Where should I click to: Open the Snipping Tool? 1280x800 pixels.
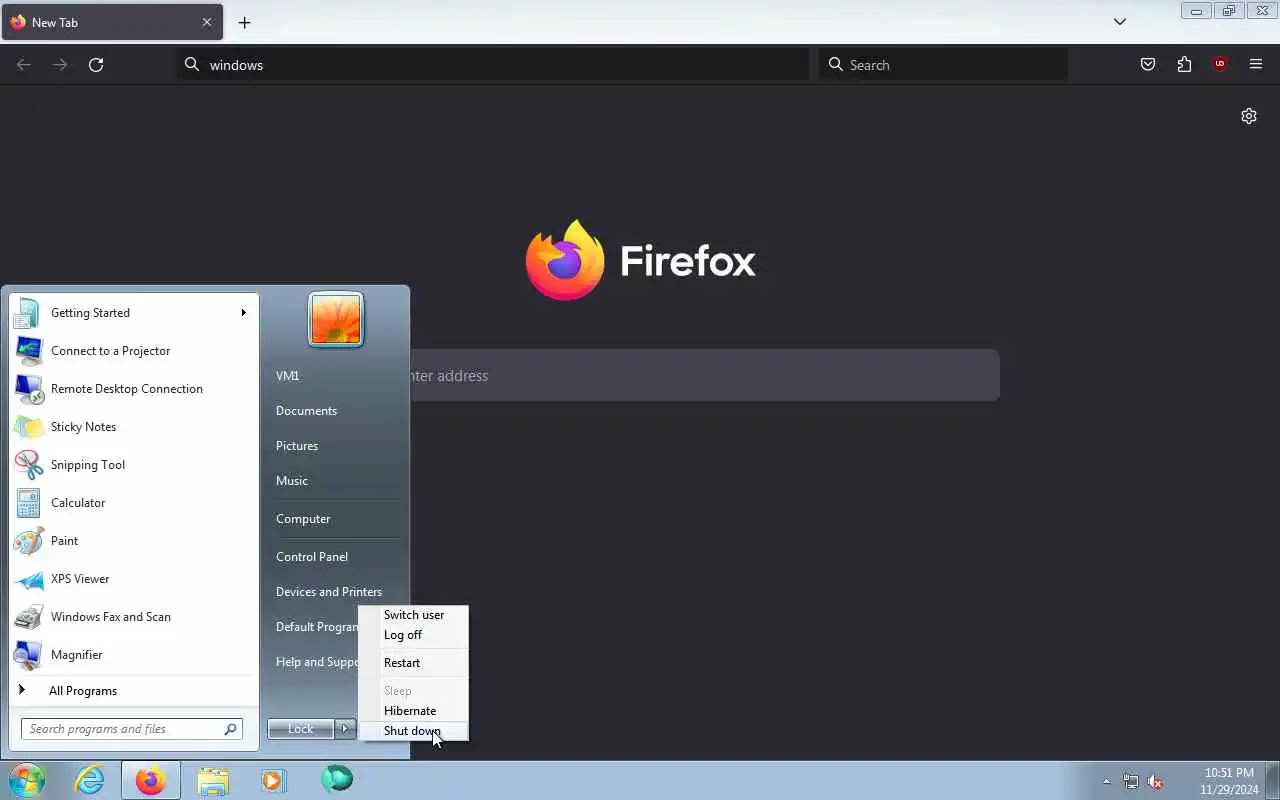point(133,465)
